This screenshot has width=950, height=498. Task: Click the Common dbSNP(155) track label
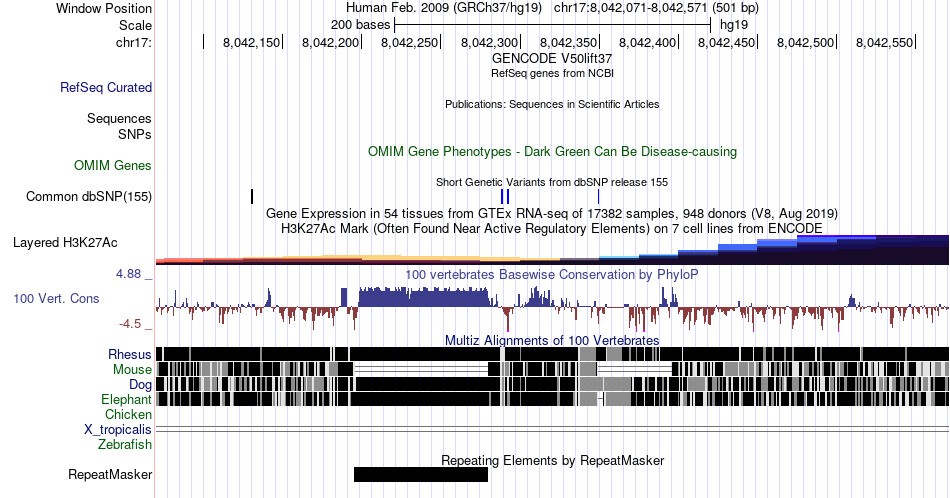point(89,196)
